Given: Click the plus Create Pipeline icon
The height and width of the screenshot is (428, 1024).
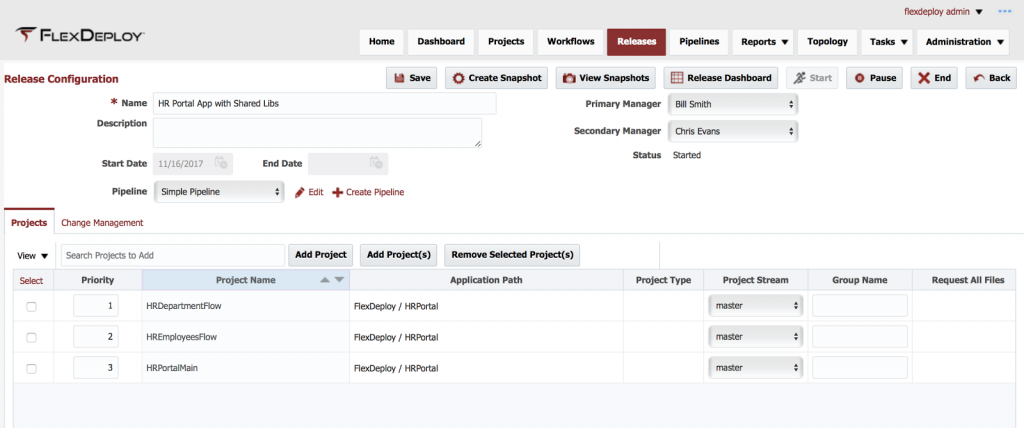Looking at the screenshot, I should click(338, 192).
